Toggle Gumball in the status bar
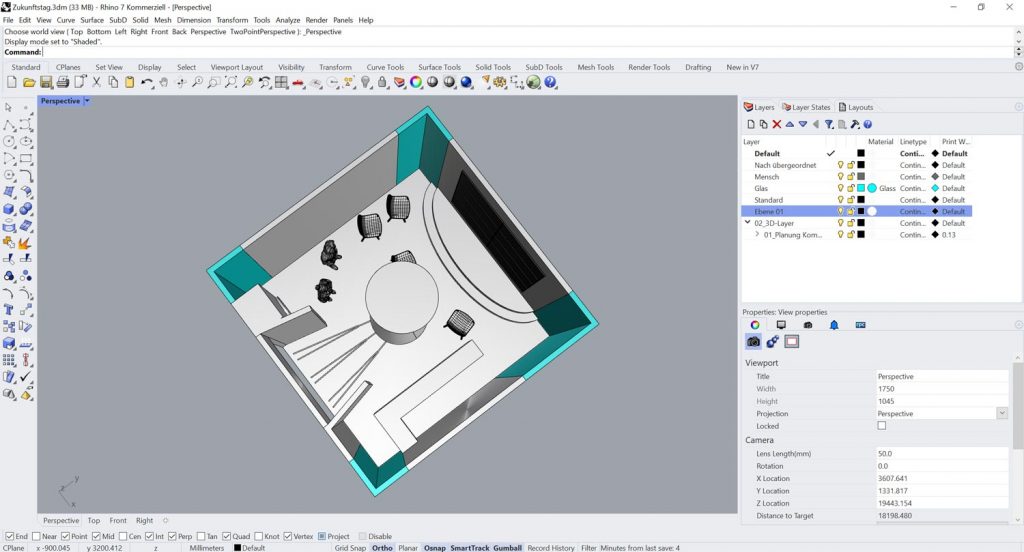The image size is (1024, 552). click(x=507, y=548)
